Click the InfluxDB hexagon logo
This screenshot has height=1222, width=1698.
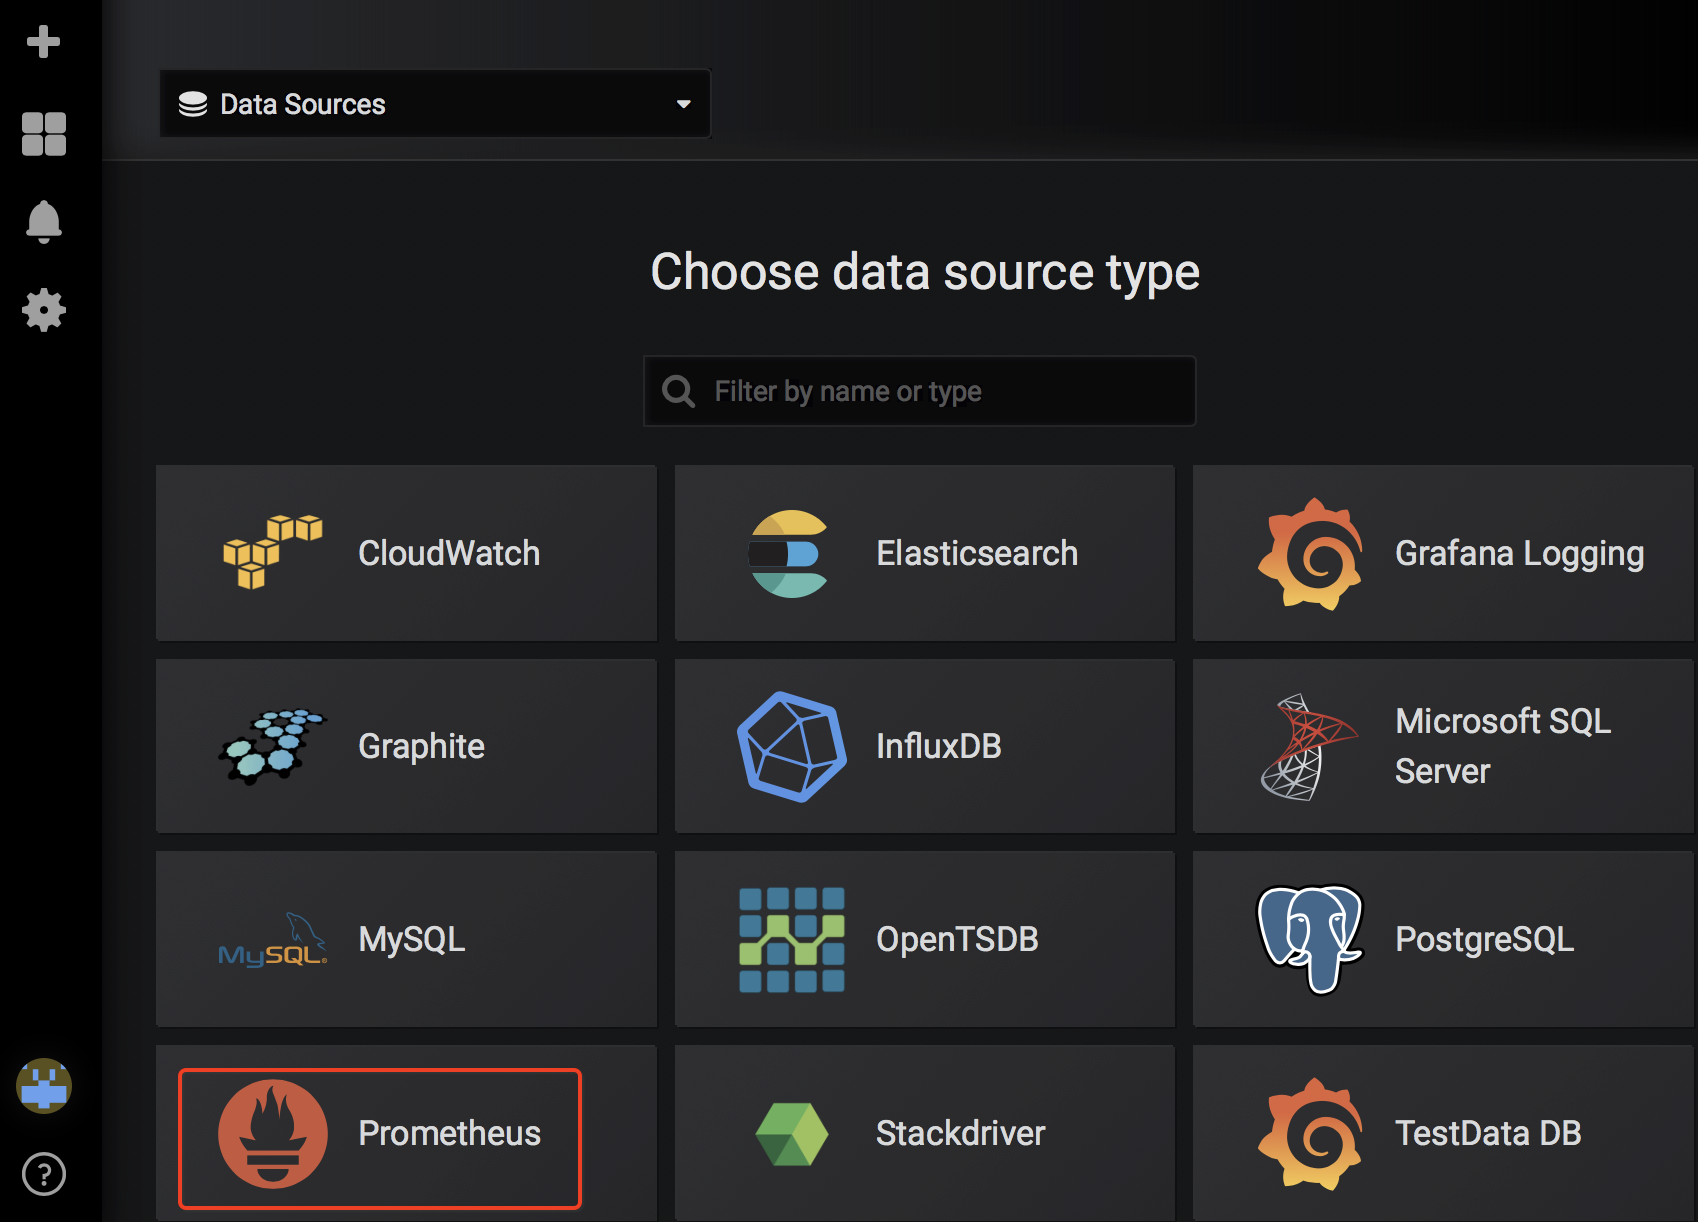pyautogui.click(x=789, y=745)
